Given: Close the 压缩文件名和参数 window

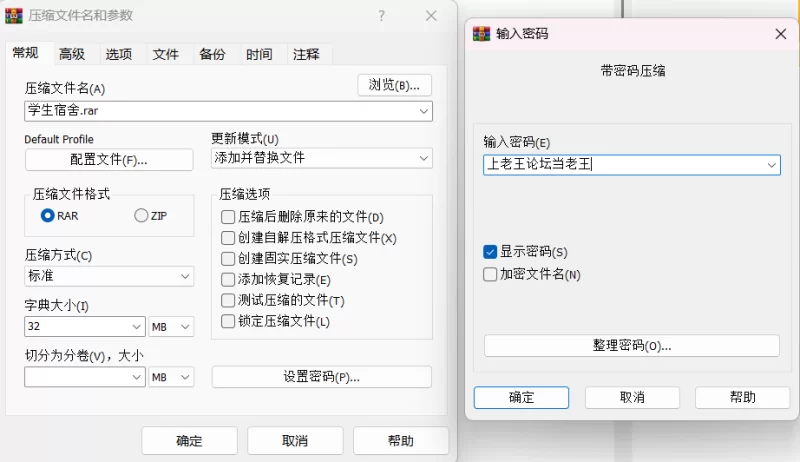Looking at the screenshot, I should (x=431, y=16).
